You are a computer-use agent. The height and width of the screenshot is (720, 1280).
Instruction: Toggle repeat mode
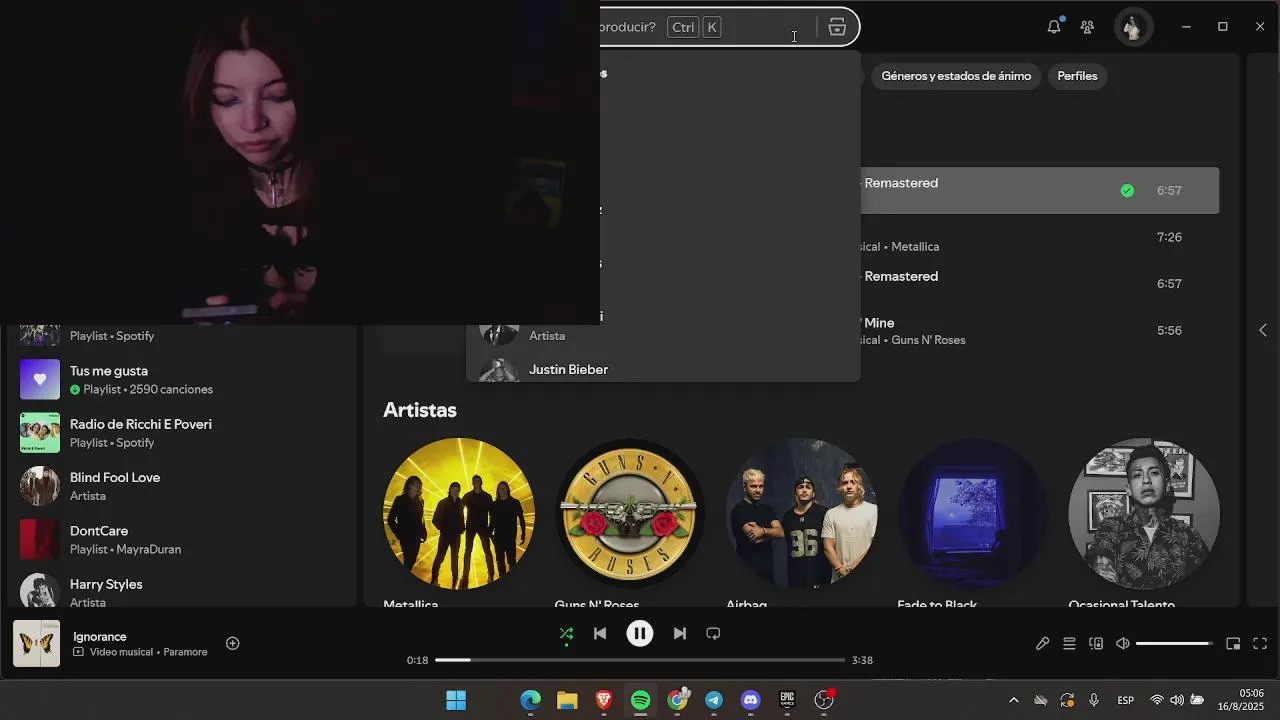coord(713,633)
